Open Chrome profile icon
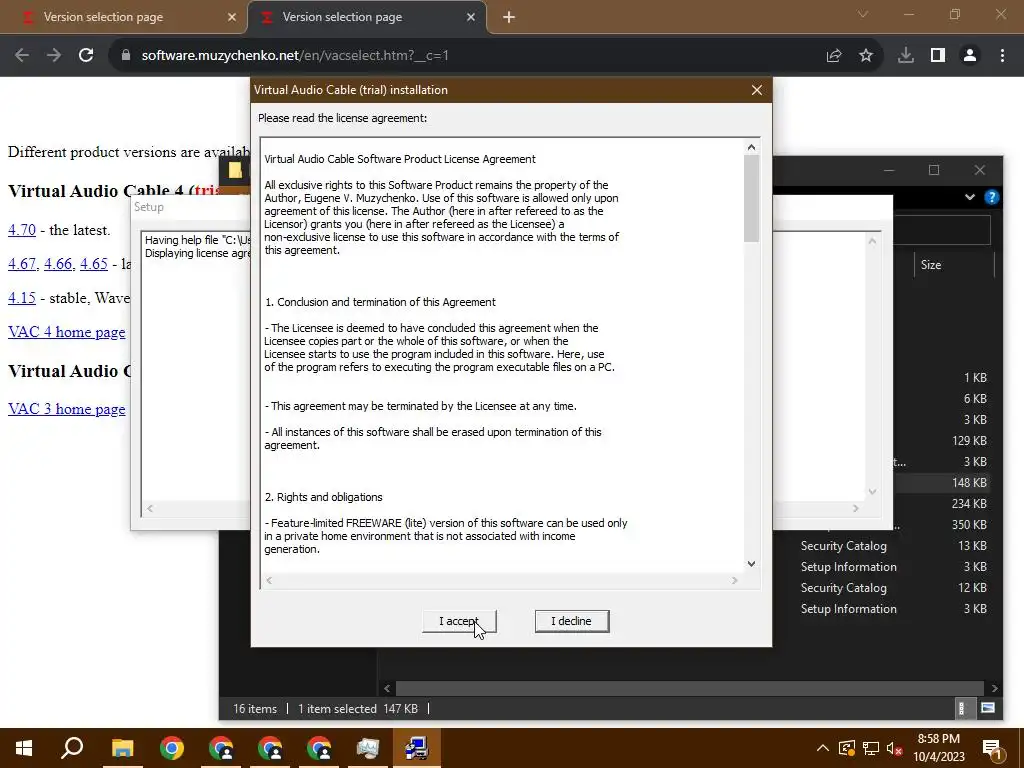This screenshot has height=768, width=1024. [970, 56]
